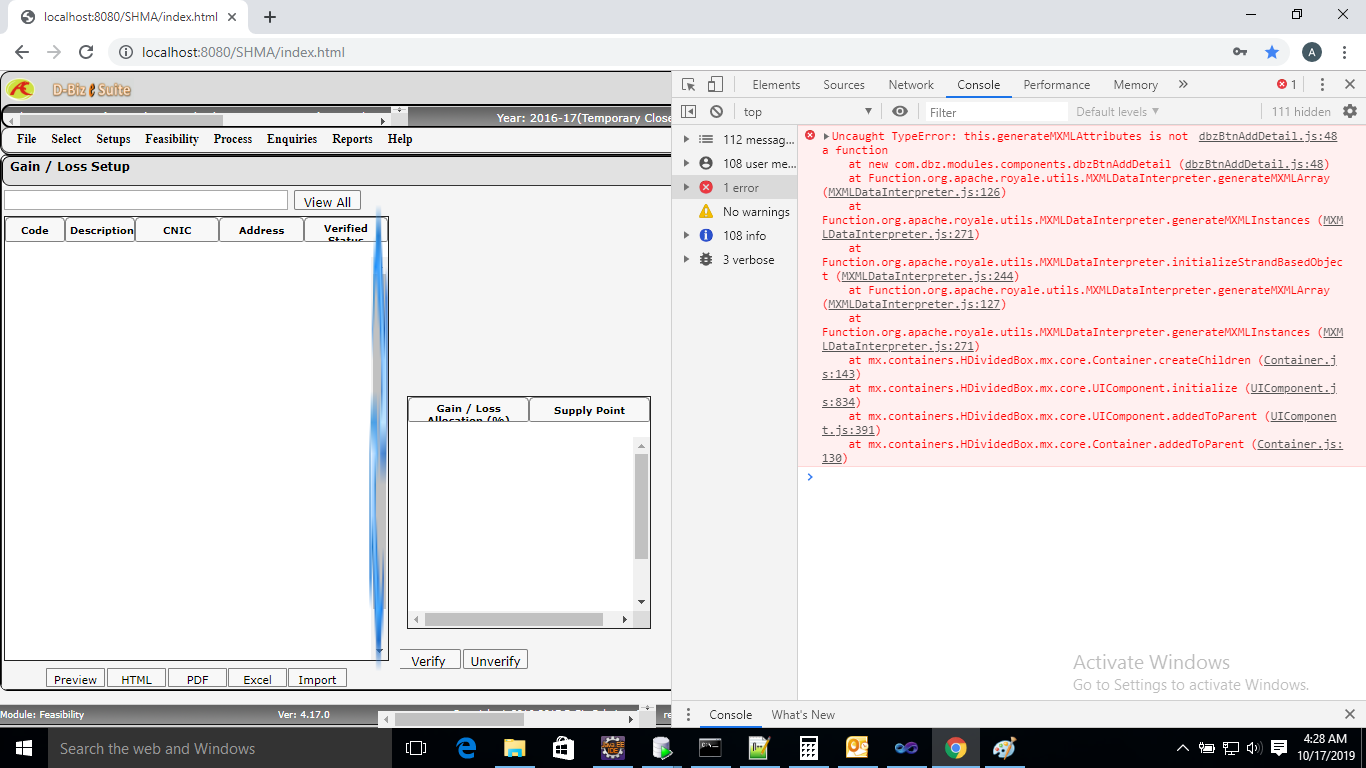Image resolution: width=1366 pixels, height=768 pixels.
Task: Open the Feasibility menu
Action: [171, 139]
